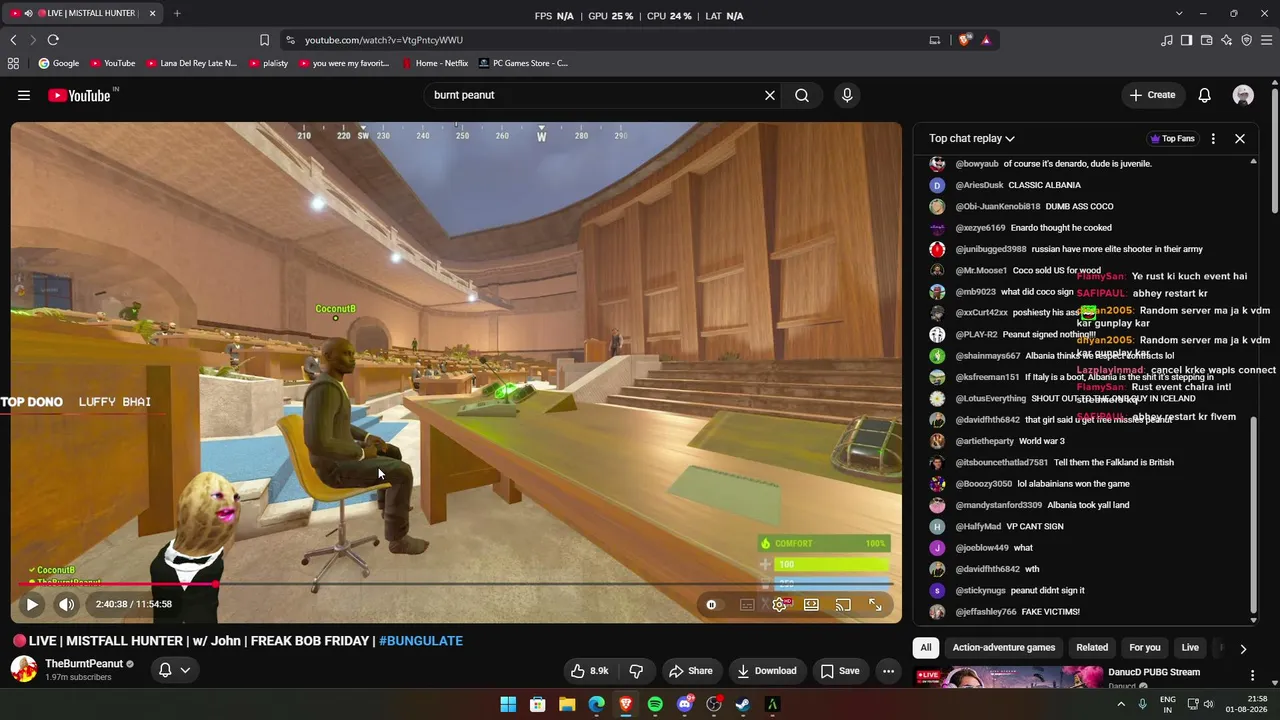Open YouTube notifications bell

click(1205, 95)
